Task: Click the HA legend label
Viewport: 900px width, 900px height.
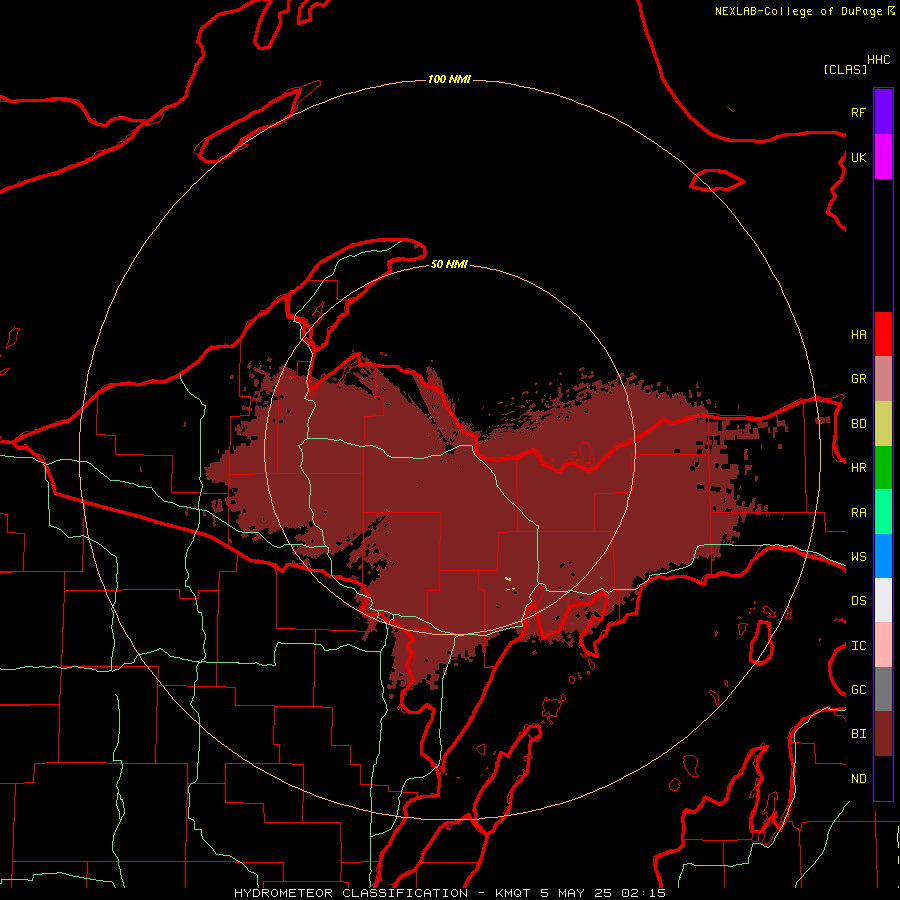Action: (858, 334)
